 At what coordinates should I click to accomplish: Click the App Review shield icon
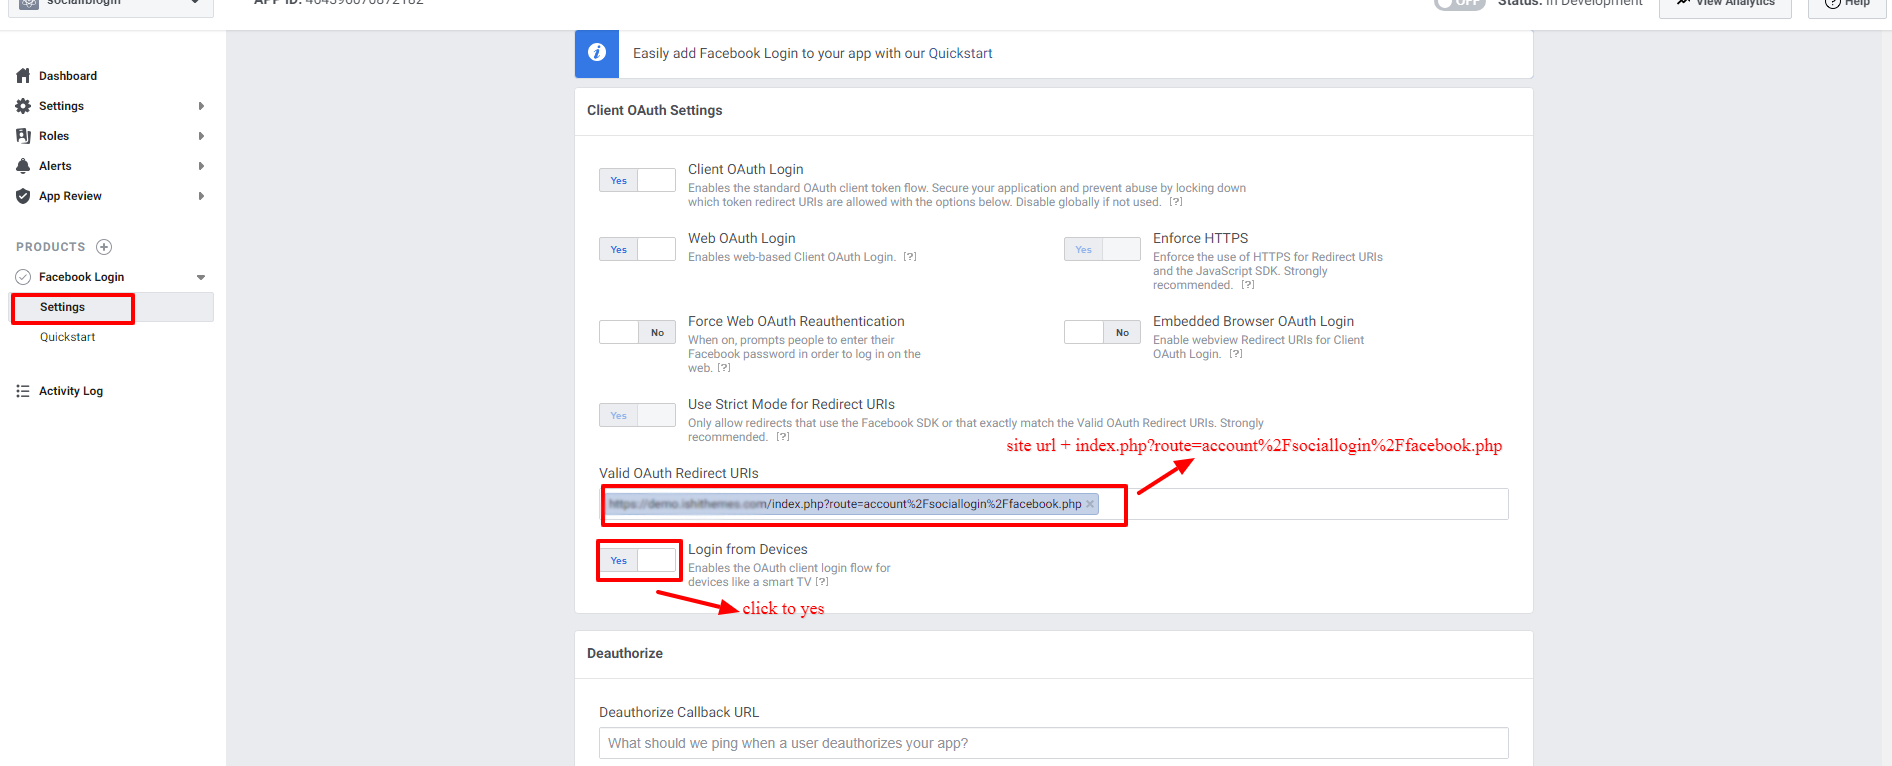click(23, 196)
